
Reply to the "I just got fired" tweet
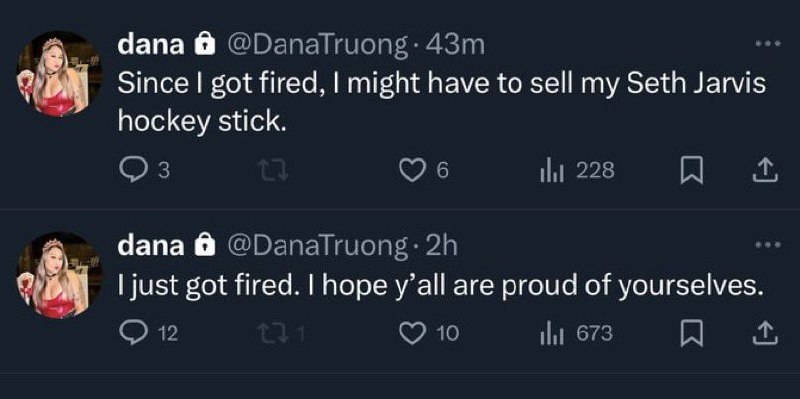point(148,333)
